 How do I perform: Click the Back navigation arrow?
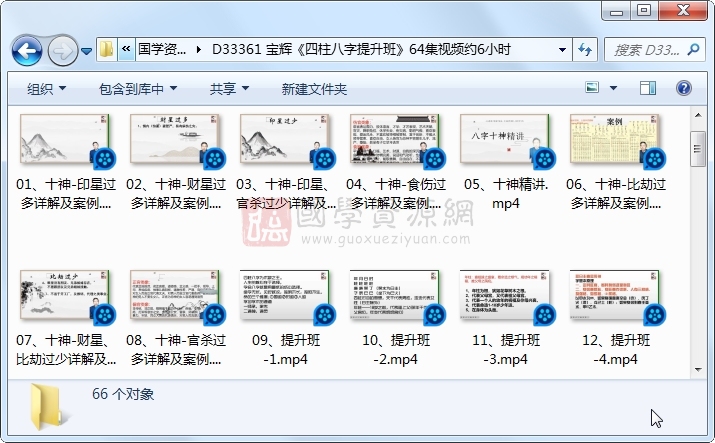(x=27, y=50)
